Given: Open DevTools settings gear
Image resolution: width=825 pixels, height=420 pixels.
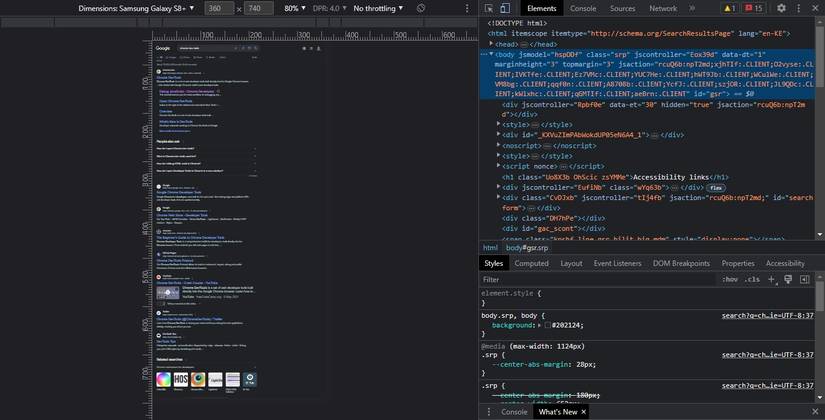Looking at the screenshot, I should click(781, 8).
